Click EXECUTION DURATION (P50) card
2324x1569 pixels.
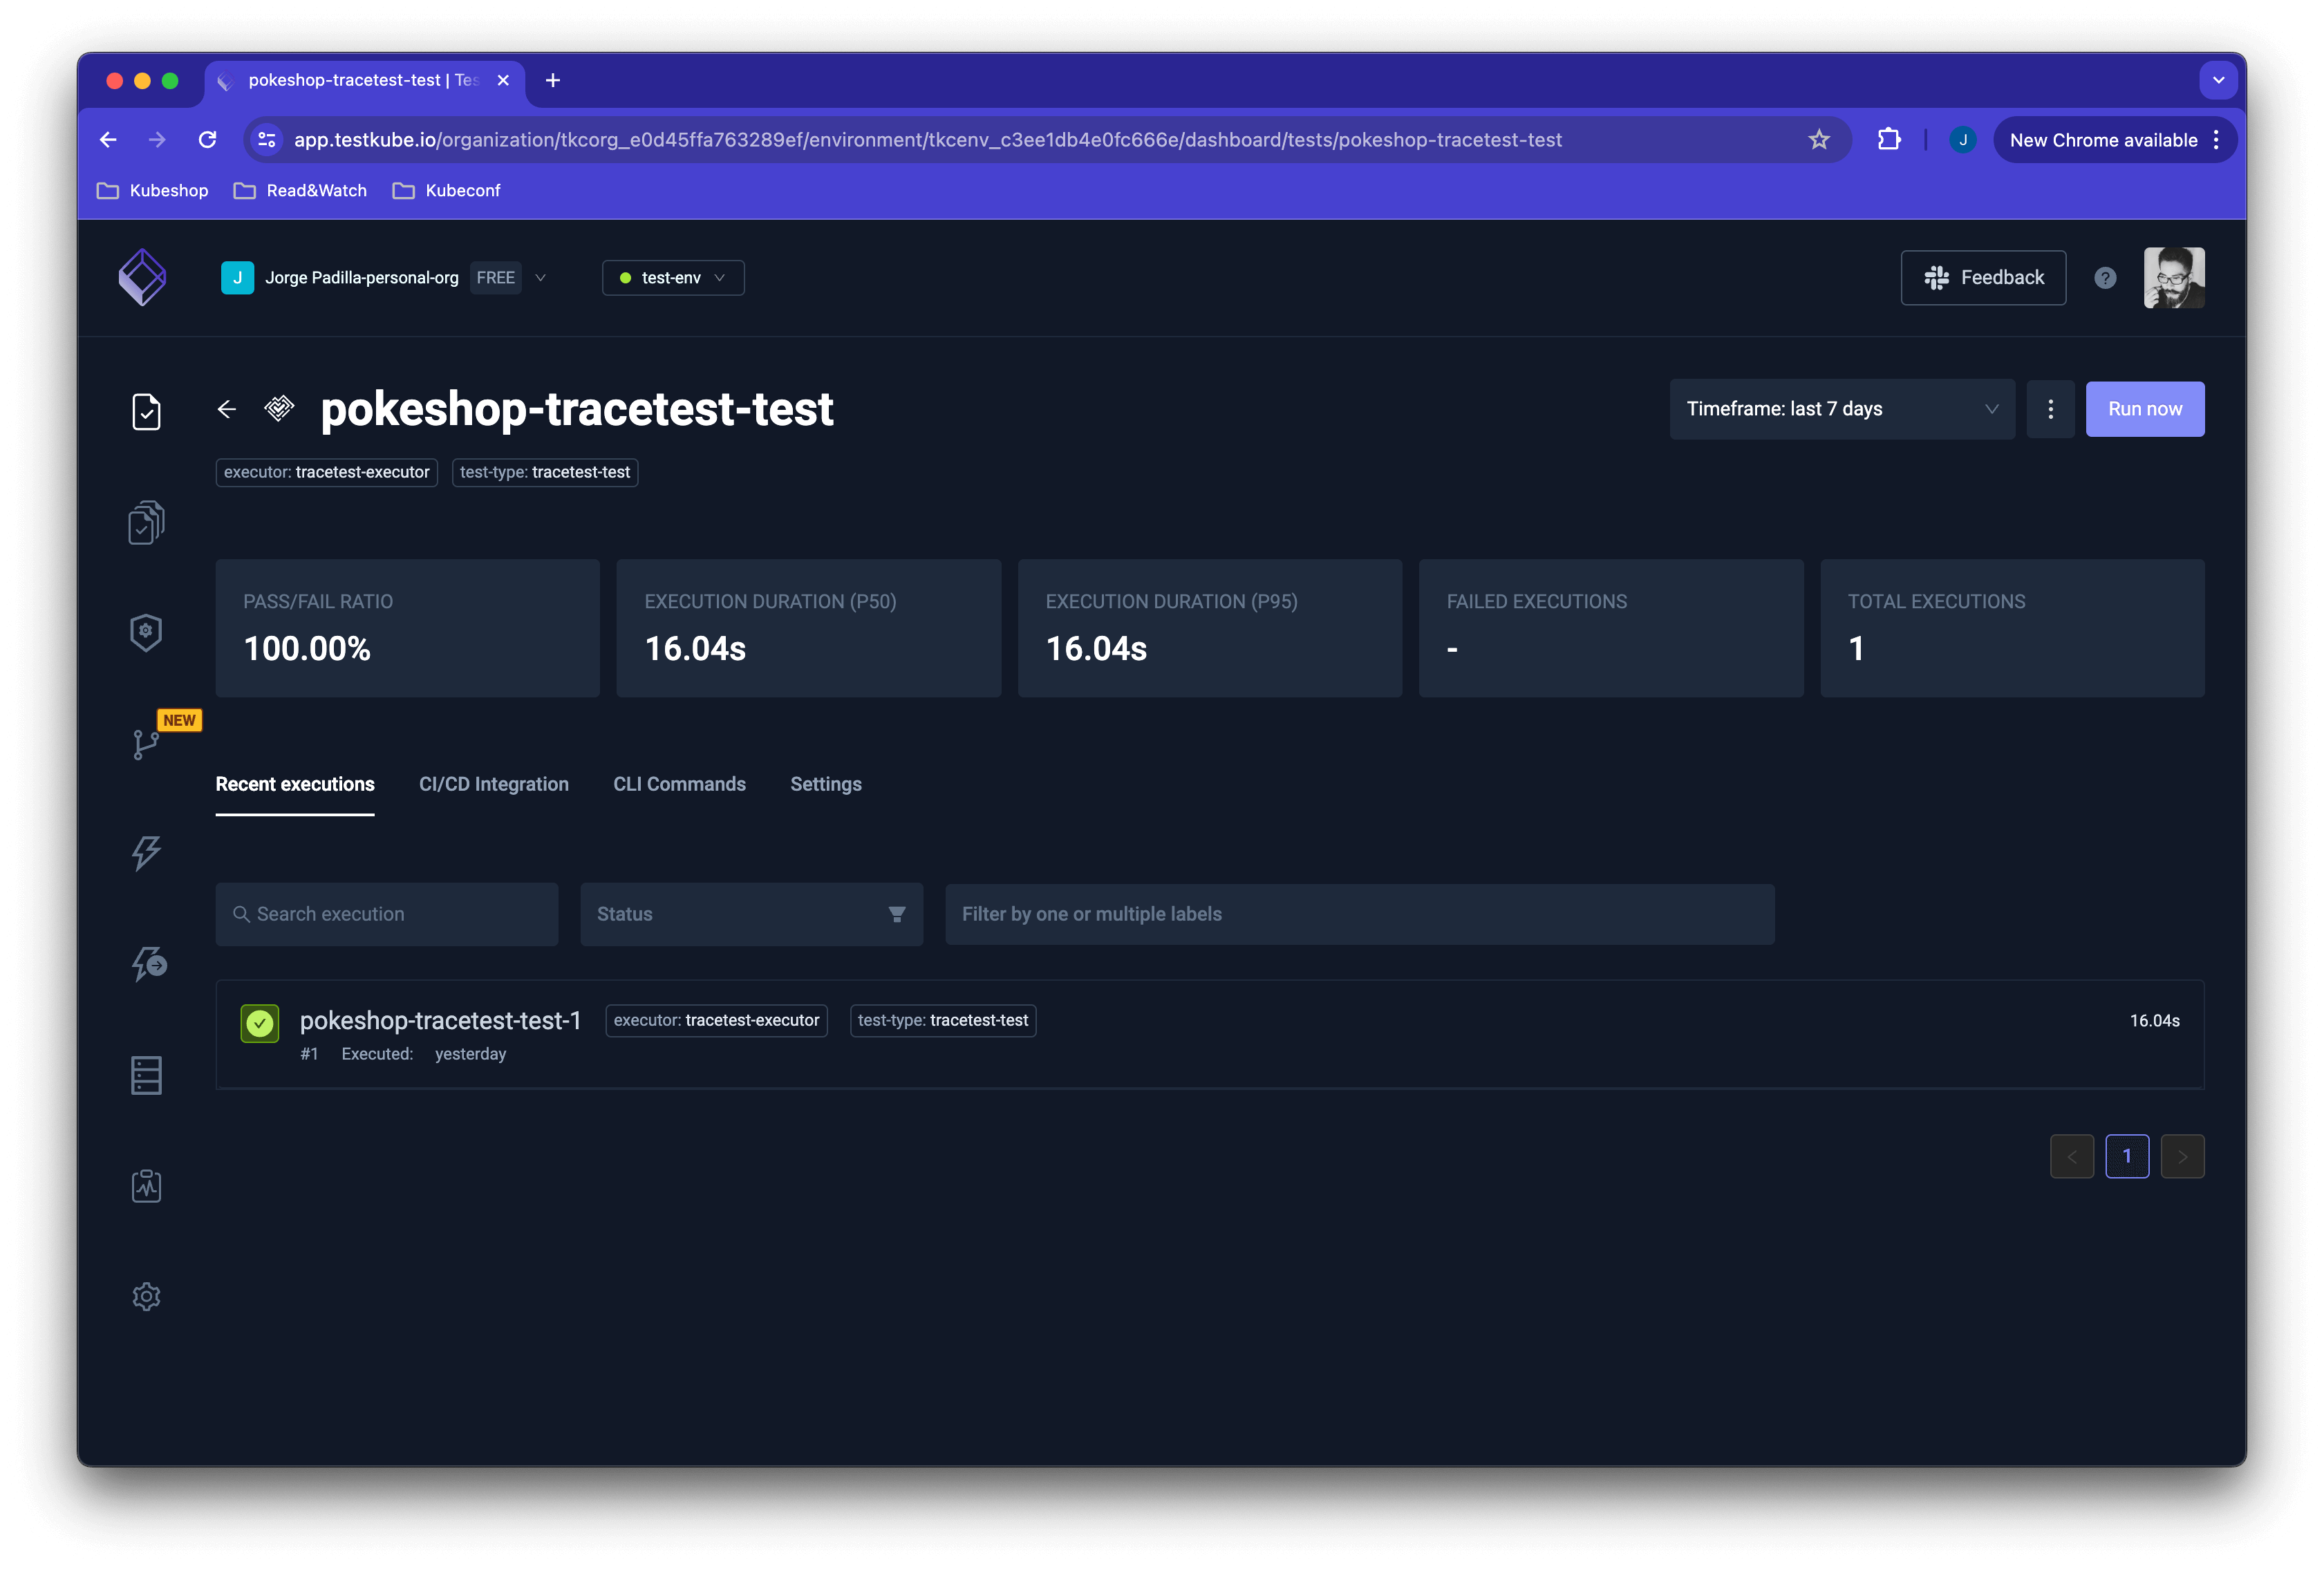click(x=809, y=628)
